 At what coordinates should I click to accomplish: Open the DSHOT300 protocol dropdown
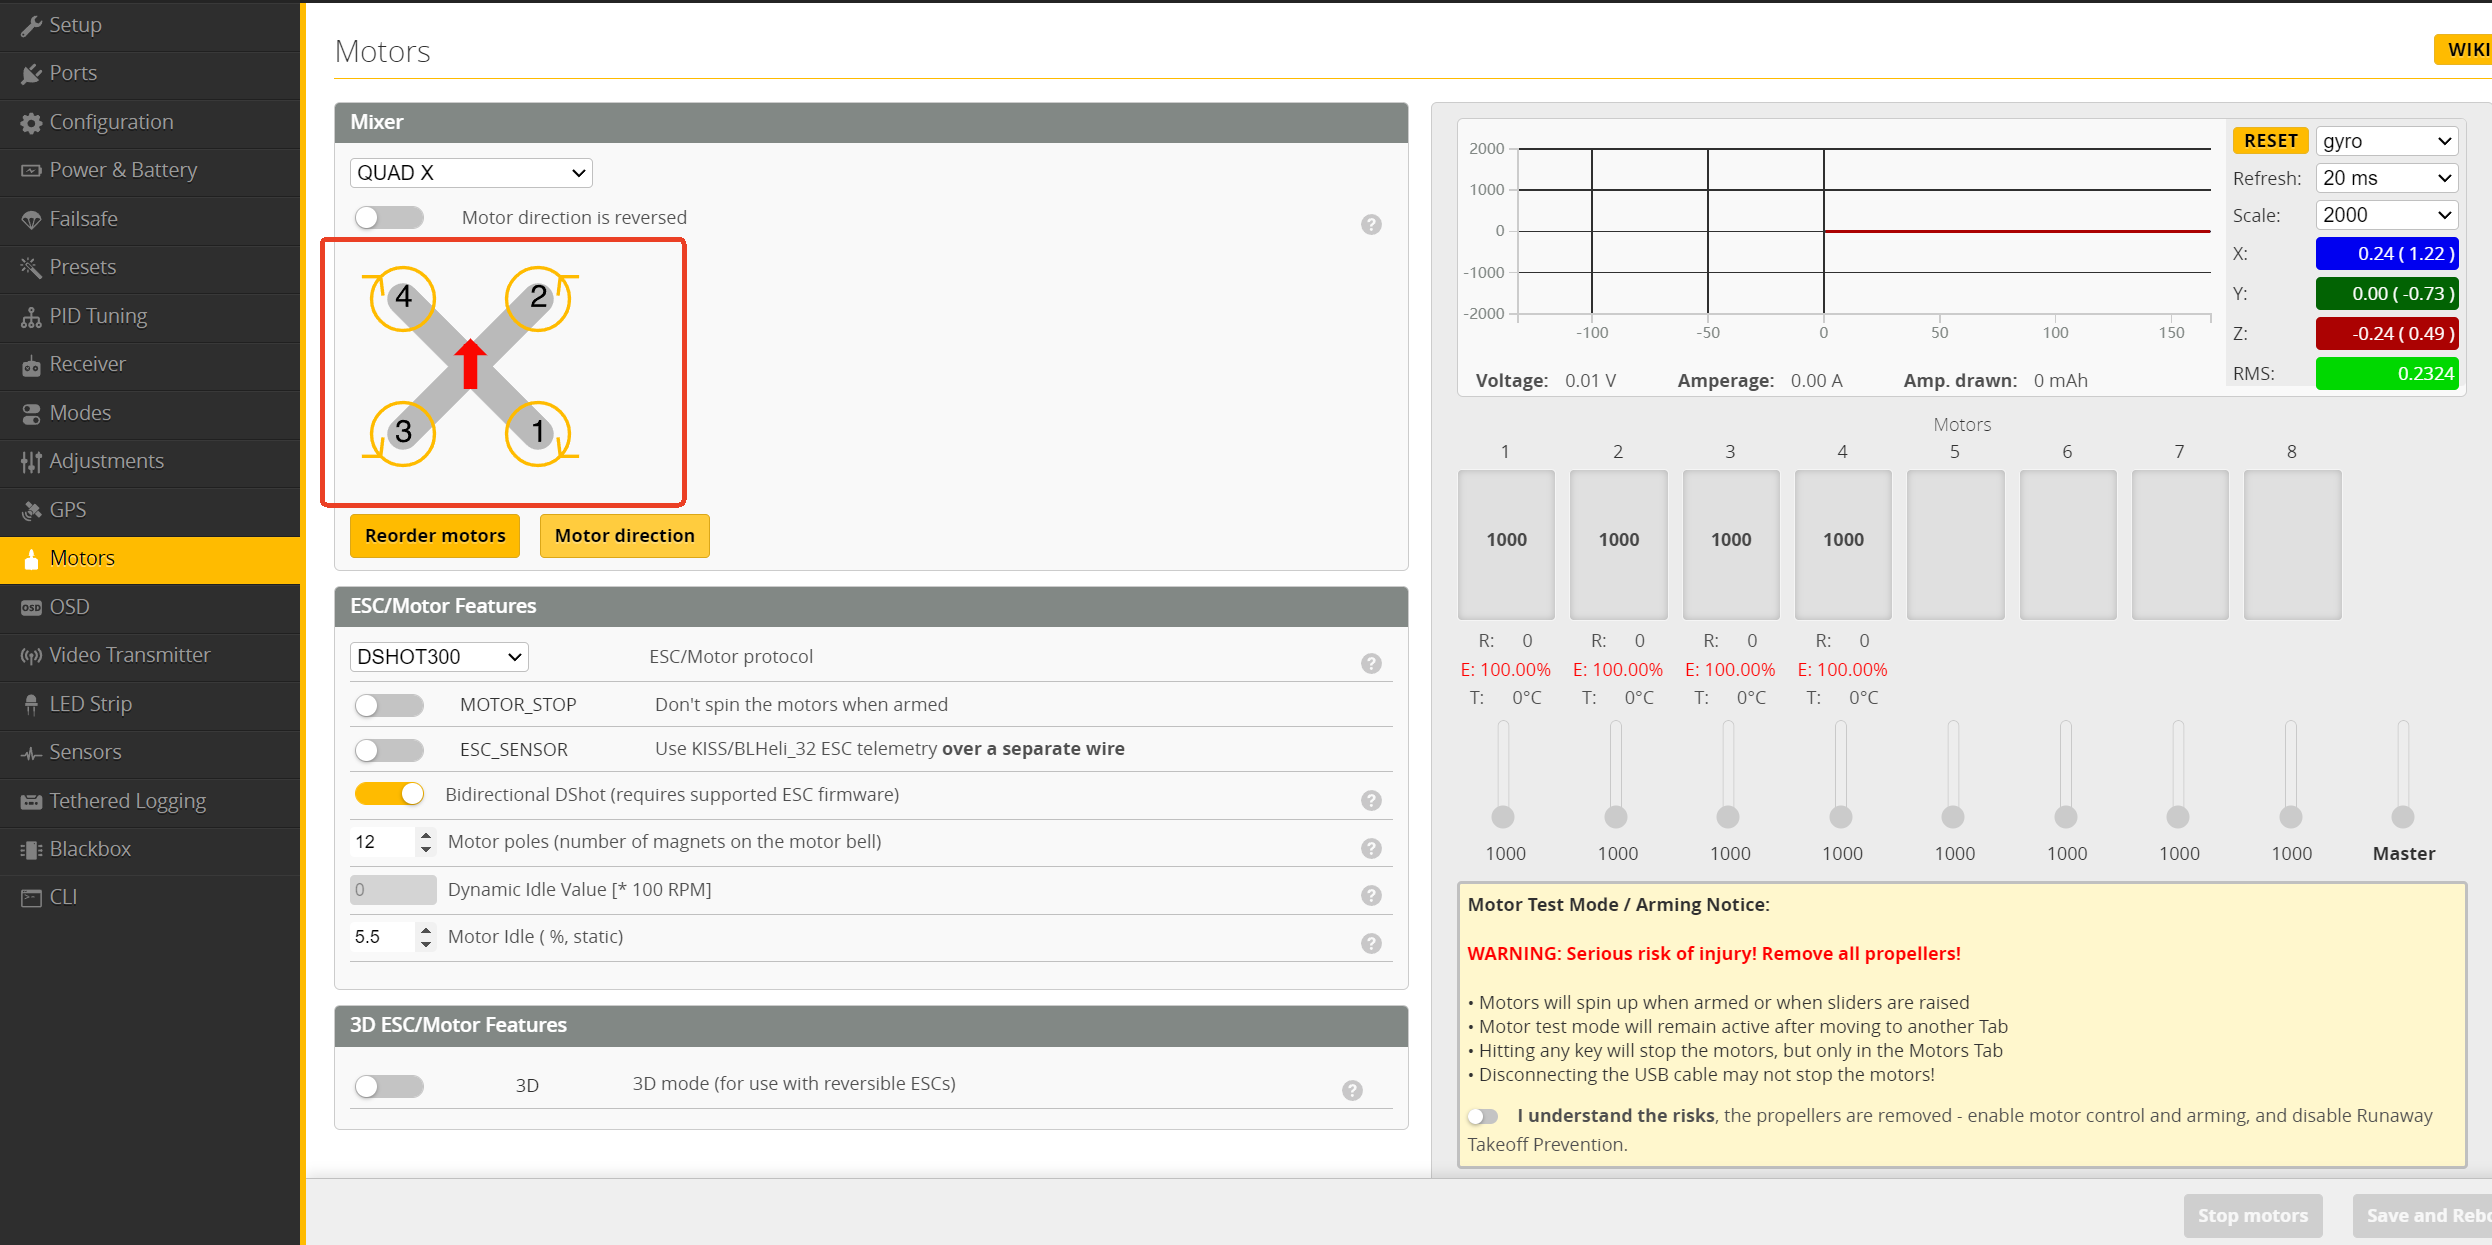tap(438, 657)
